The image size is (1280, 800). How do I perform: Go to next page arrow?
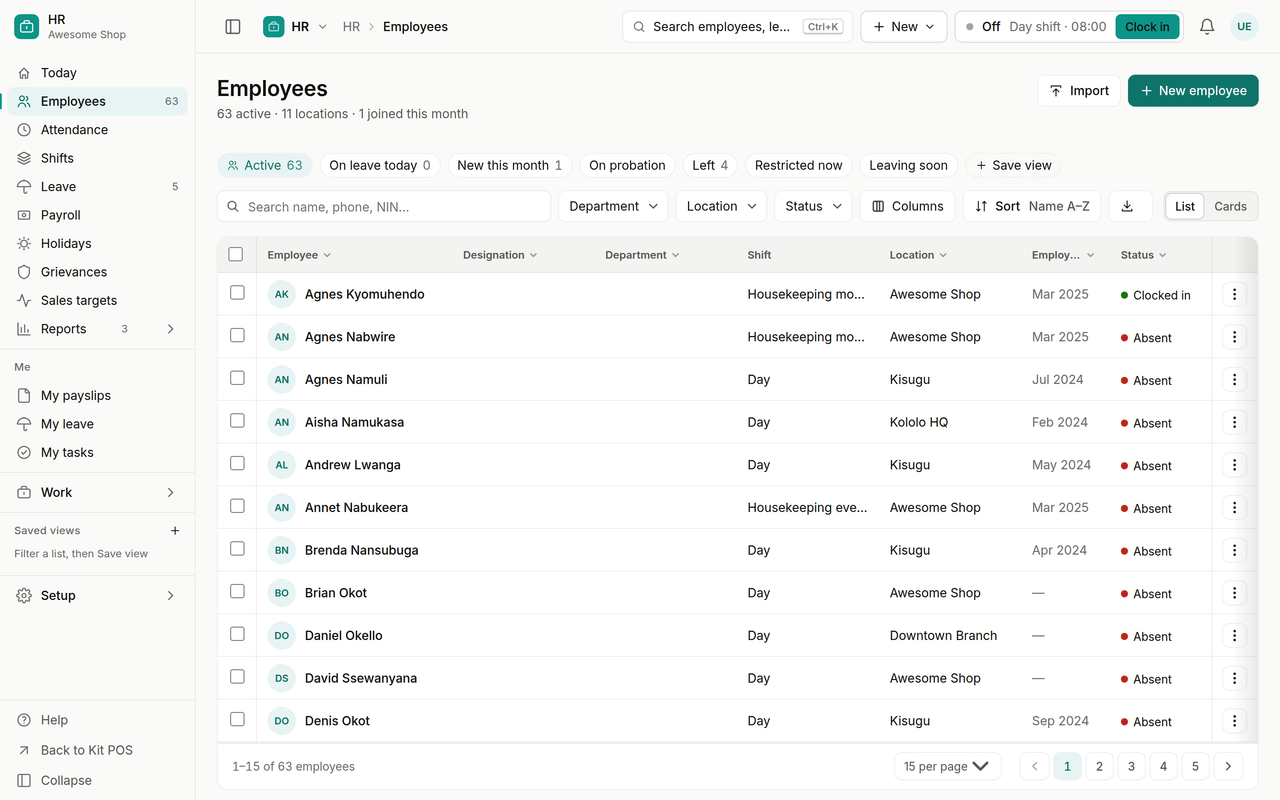tap(1227, 766)
